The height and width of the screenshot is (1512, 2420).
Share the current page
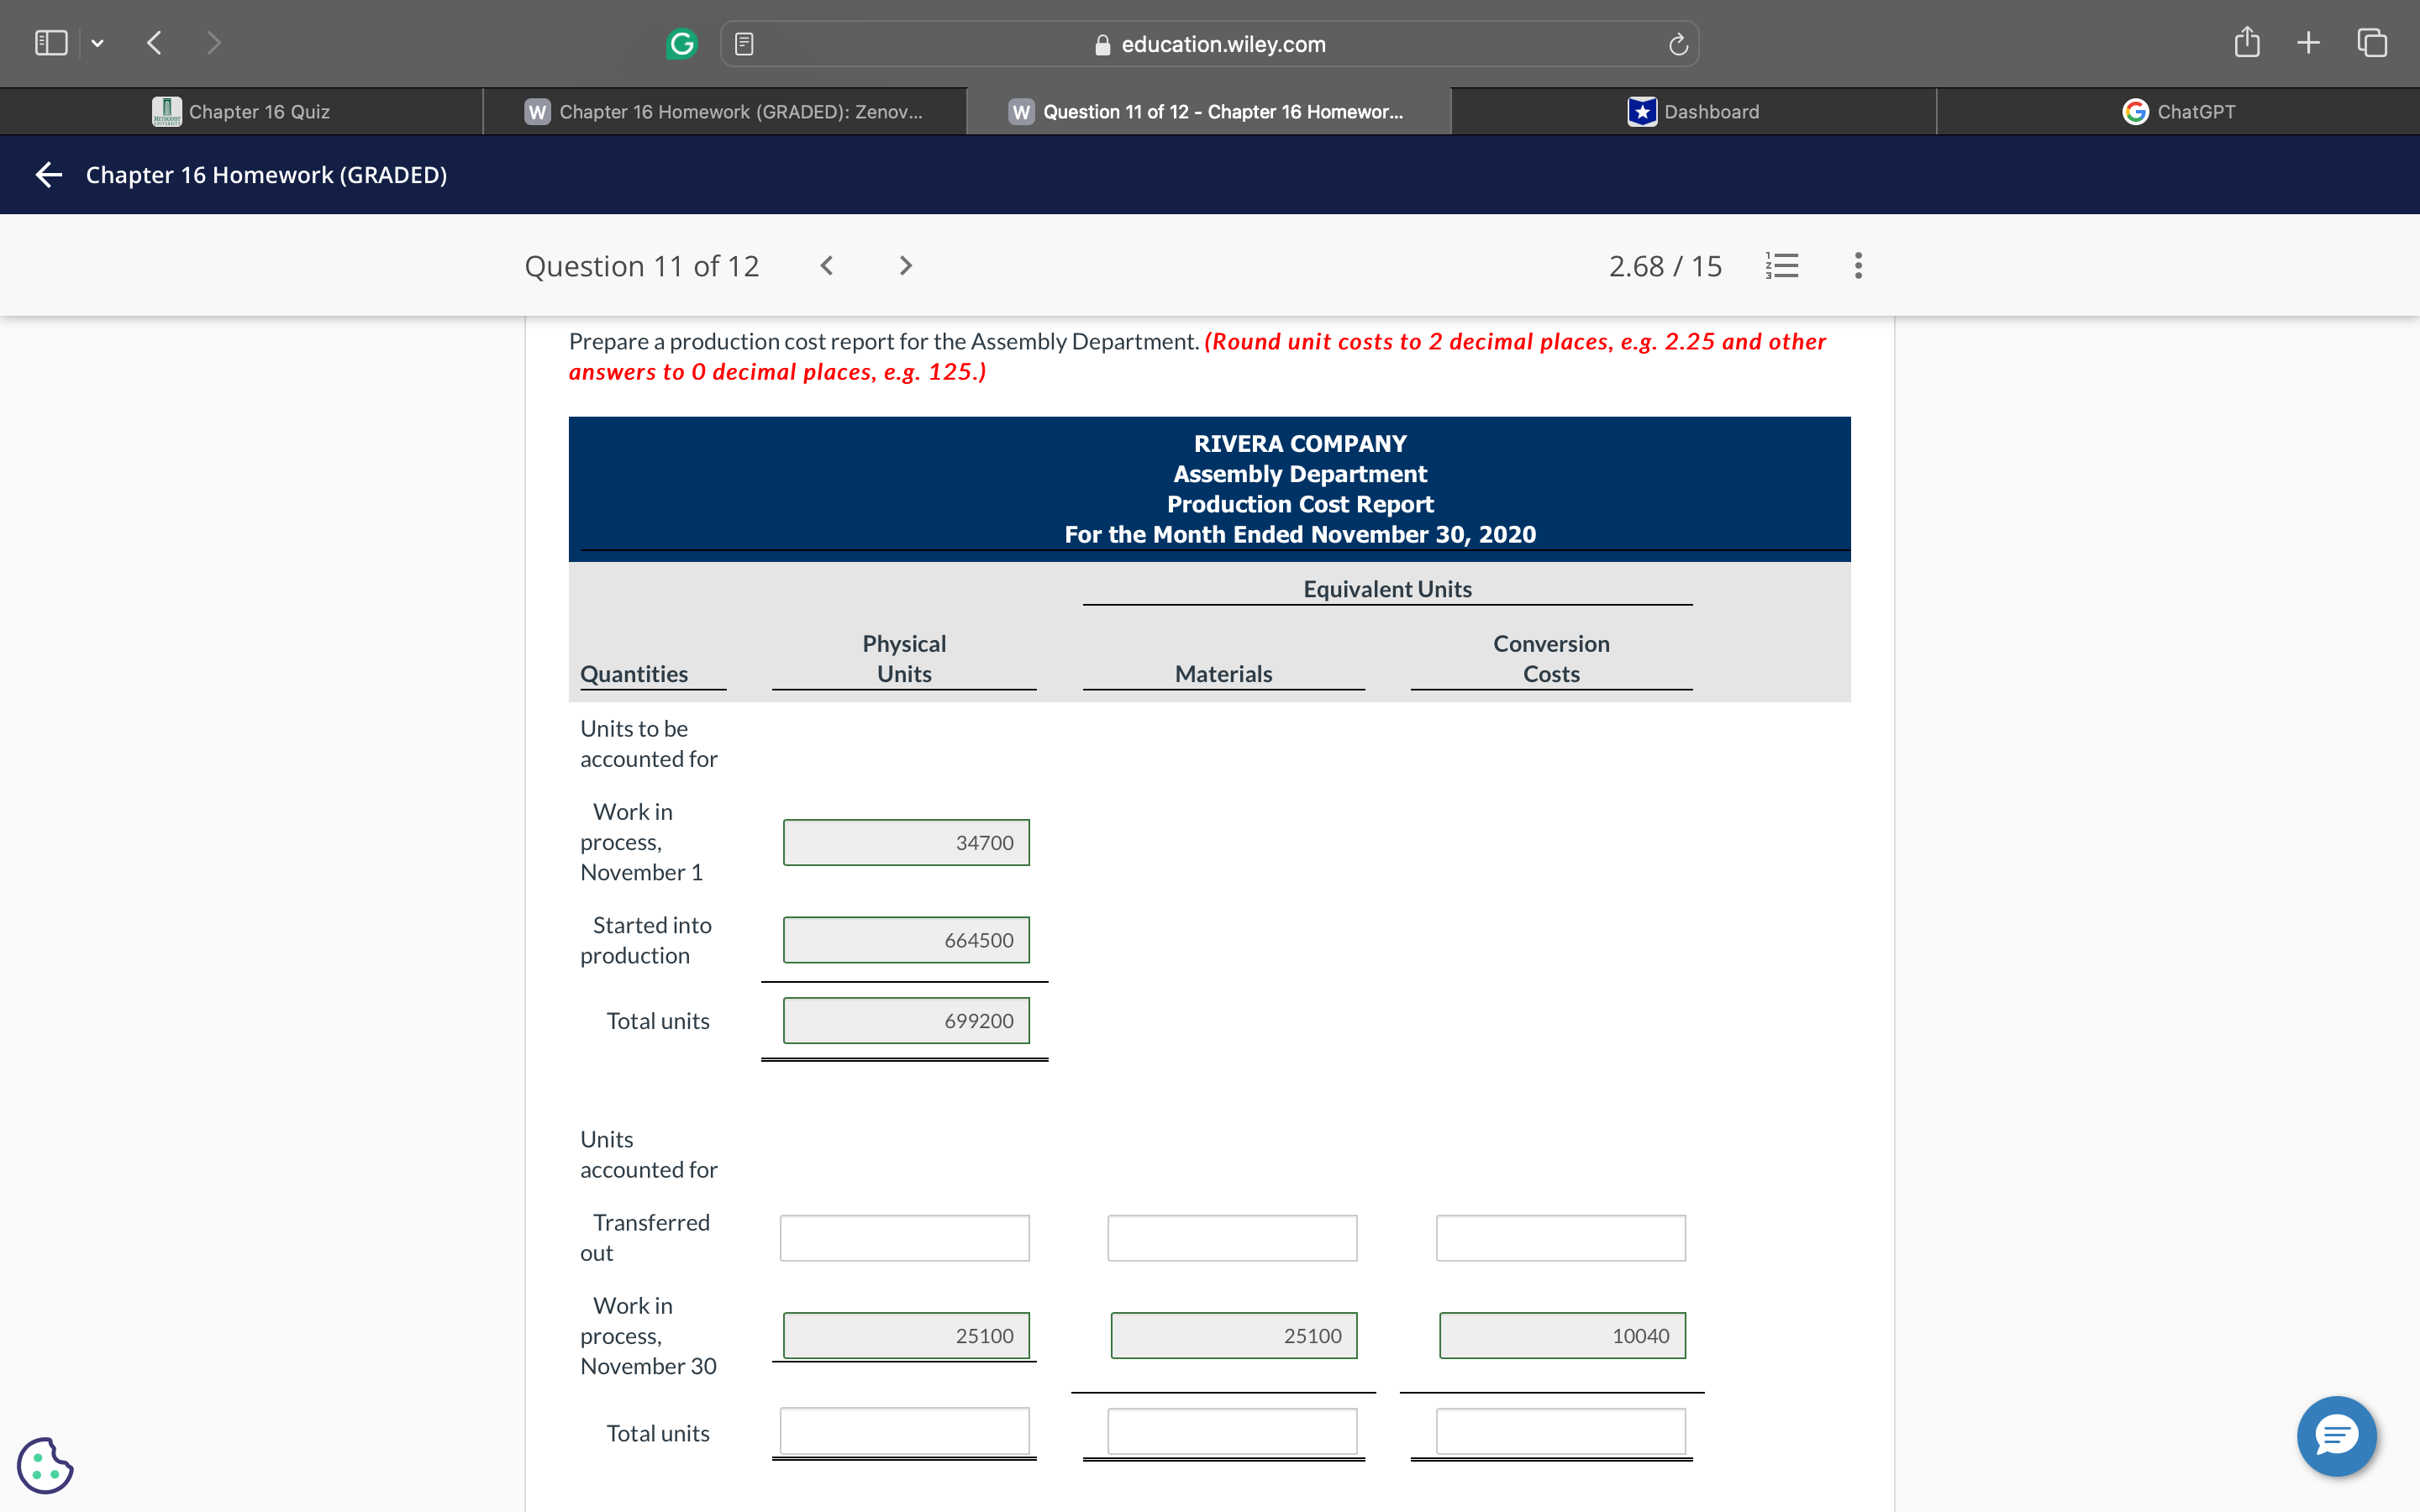[2247, 42]
